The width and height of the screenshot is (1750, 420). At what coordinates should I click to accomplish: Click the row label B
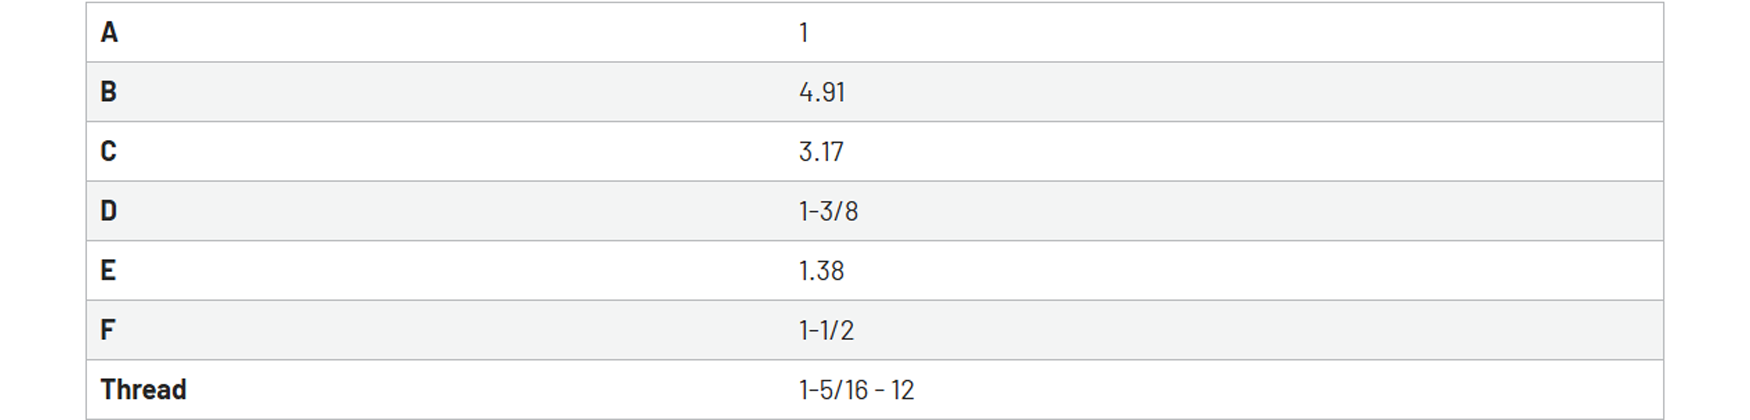point(109,92)
